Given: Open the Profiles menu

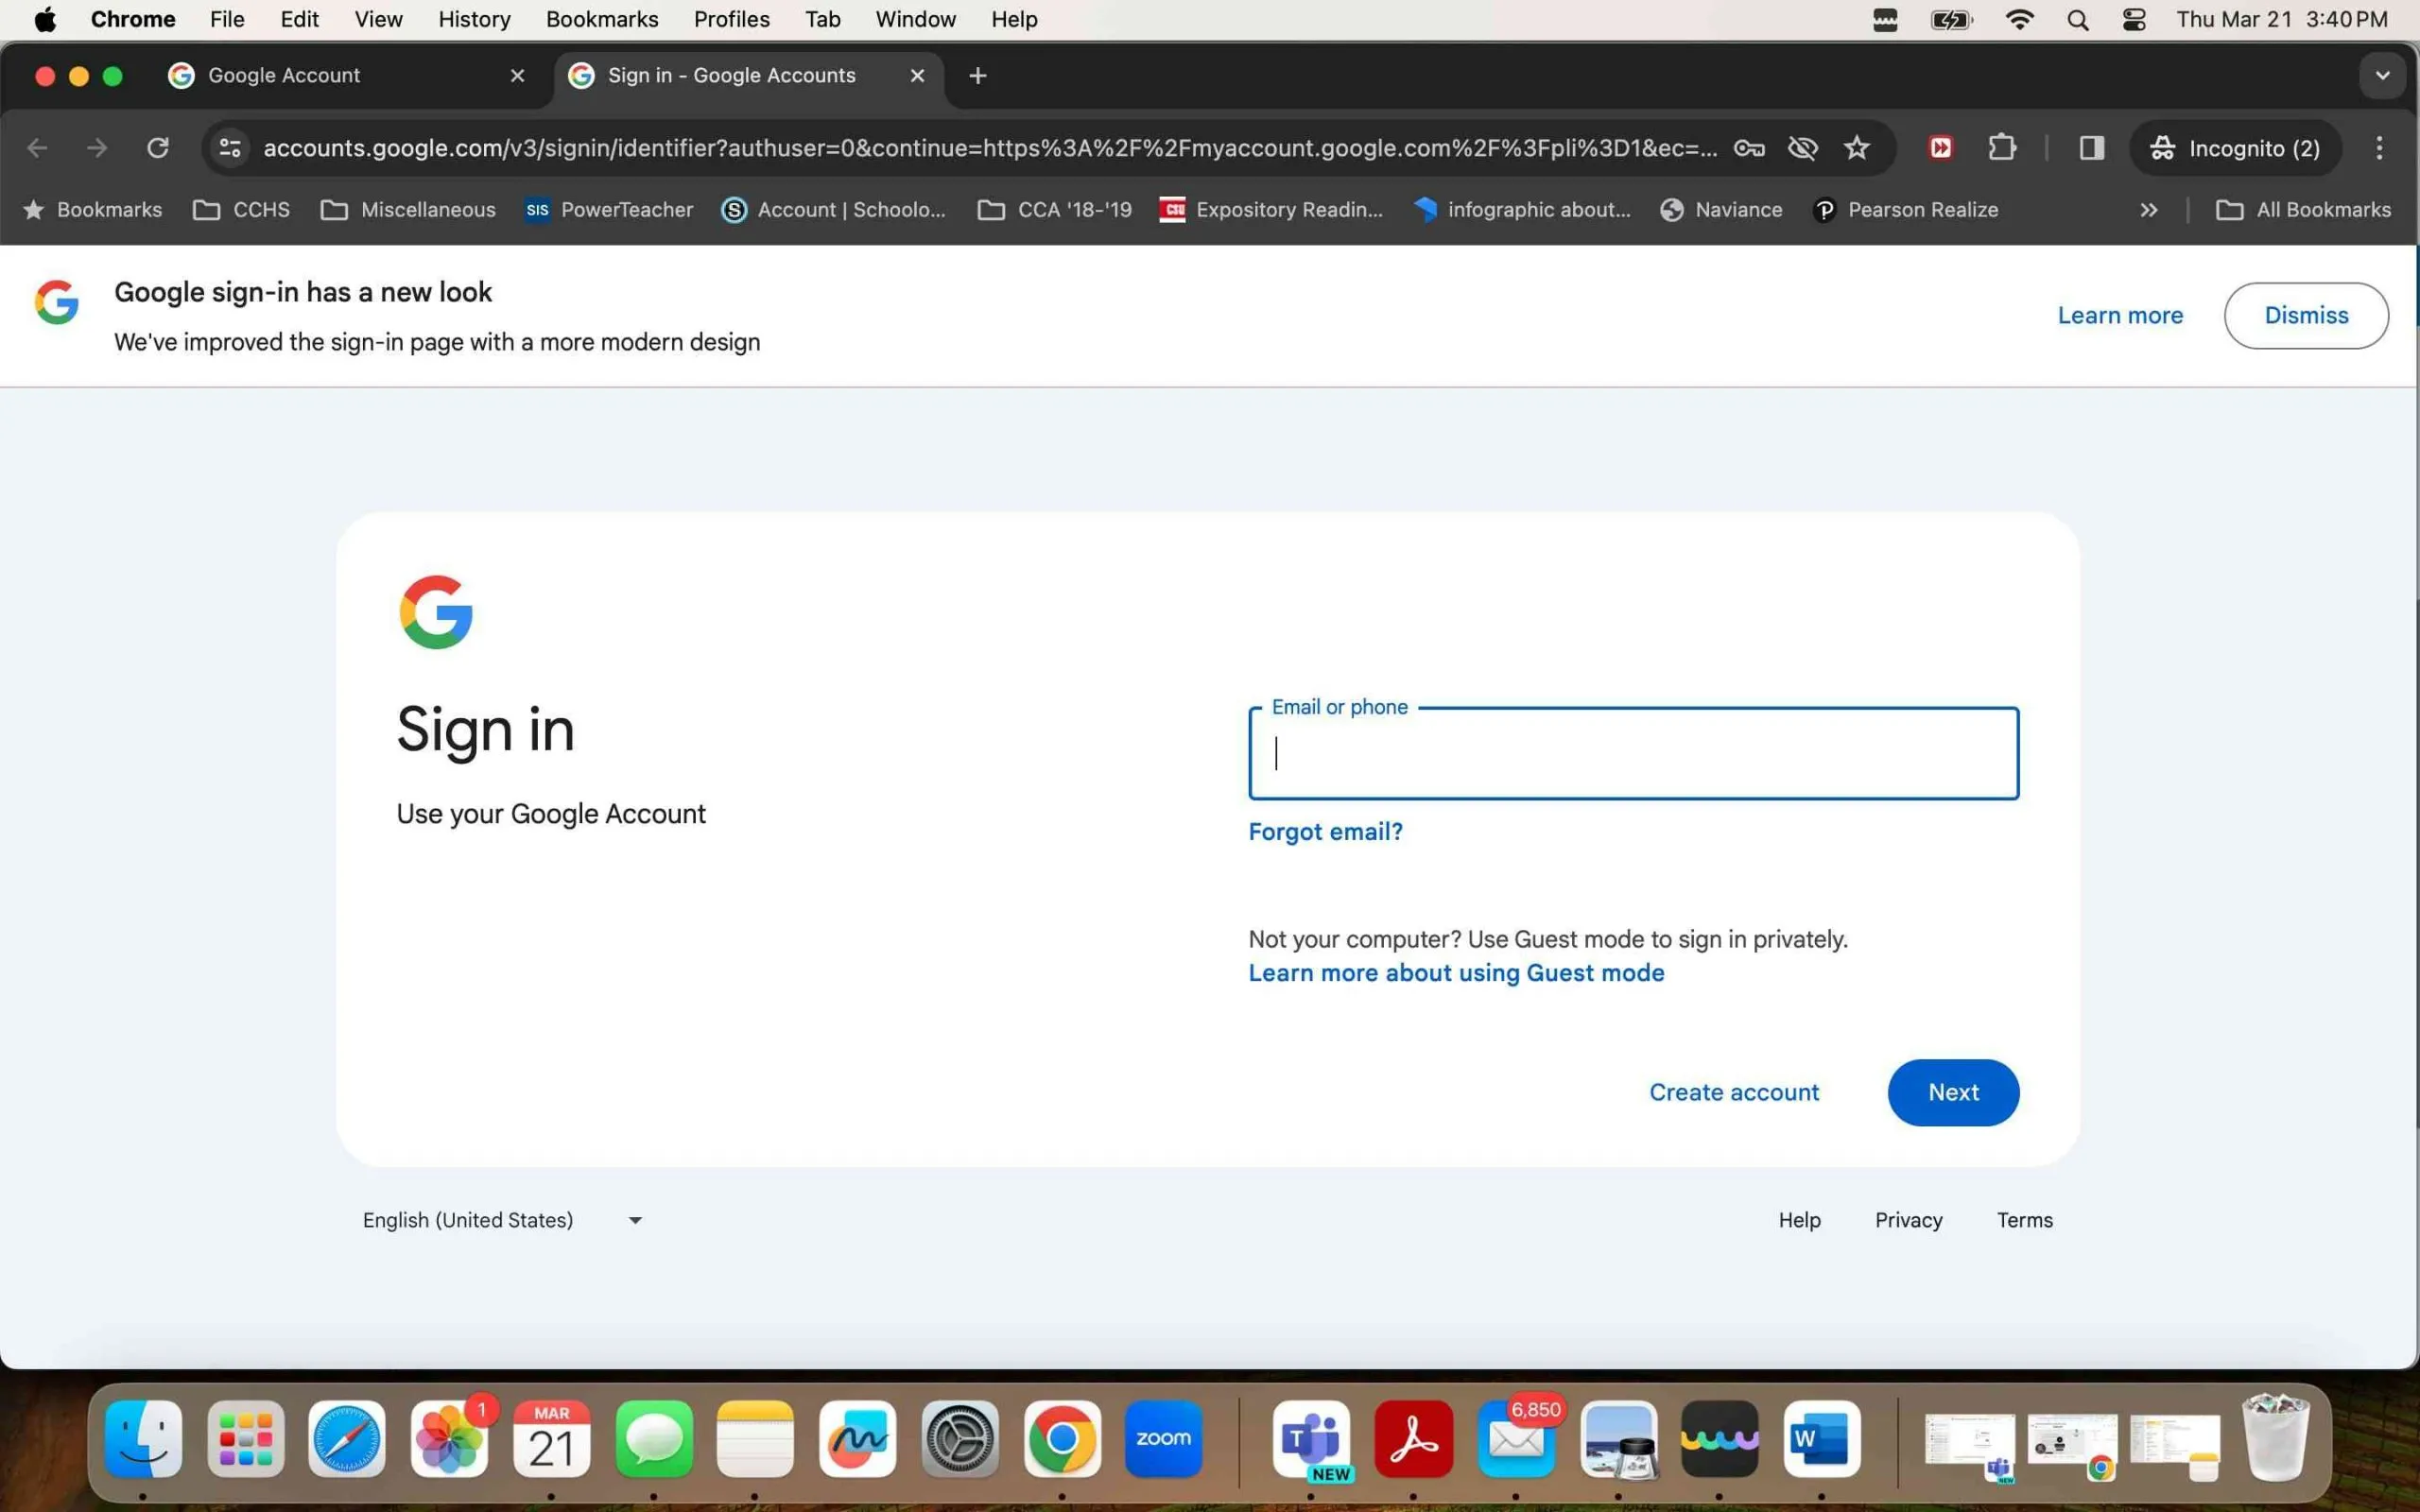Looking at the screenshot, I should point(731,19).
